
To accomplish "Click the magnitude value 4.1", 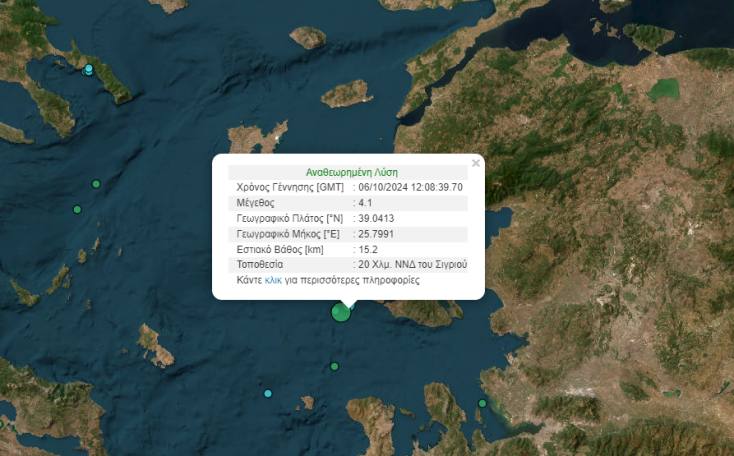I will [x=367, y=203].
